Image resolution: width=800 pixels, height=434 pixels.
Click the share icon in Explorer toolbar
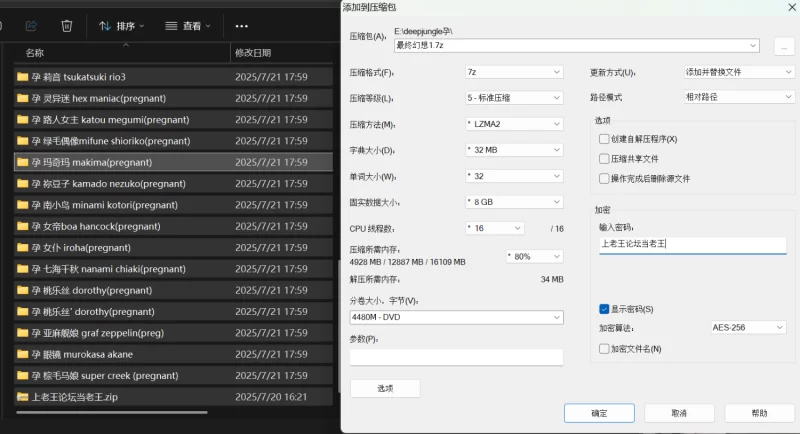click(31, 25)
